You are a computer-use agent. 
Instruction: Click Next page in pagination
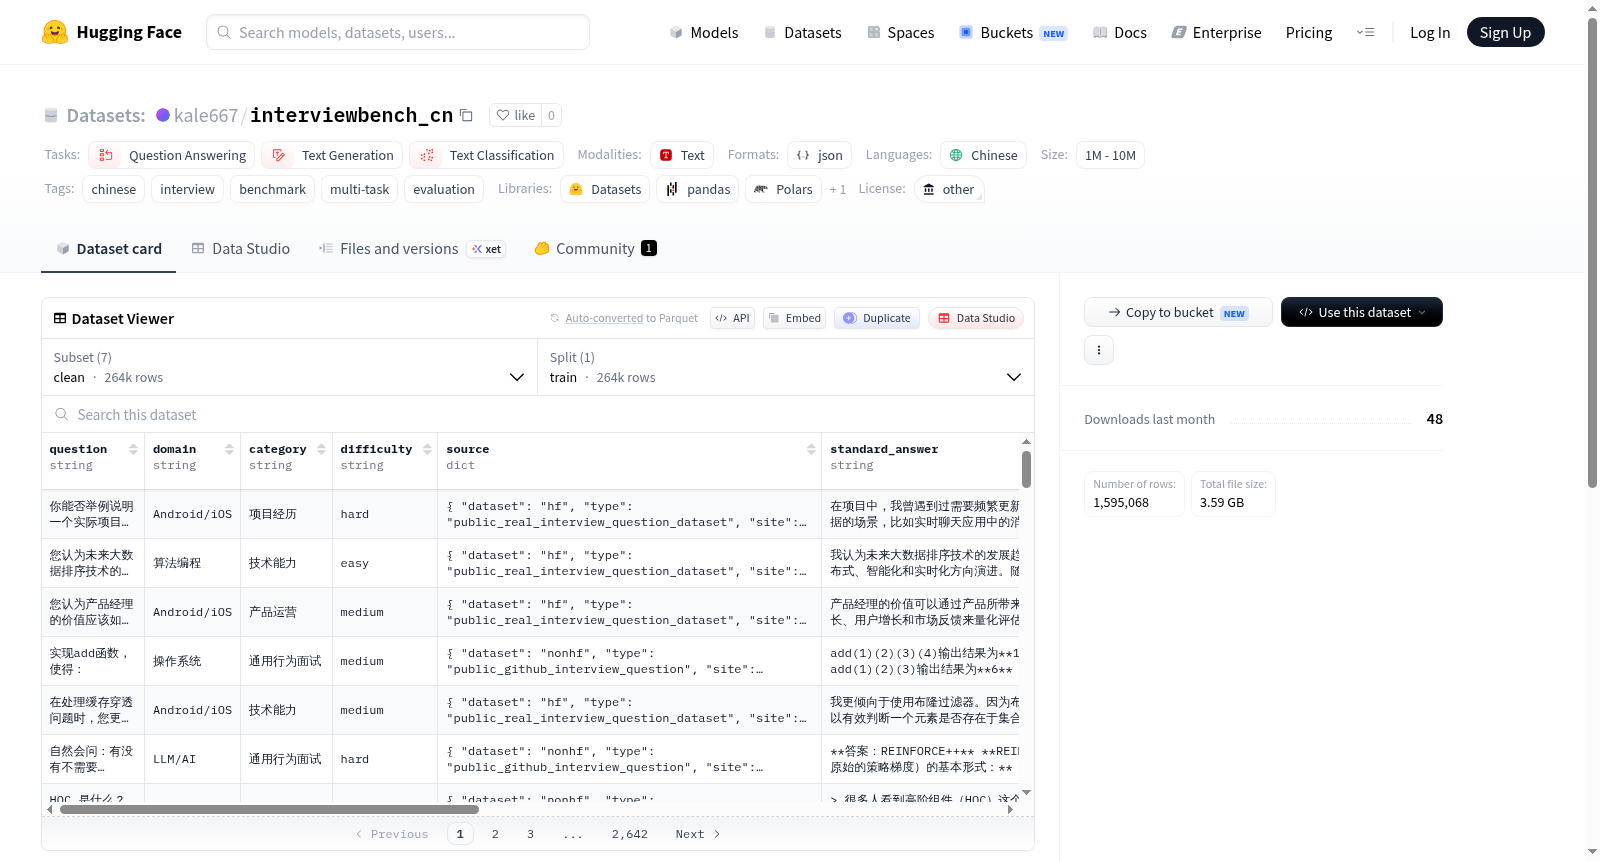(698, 834)
